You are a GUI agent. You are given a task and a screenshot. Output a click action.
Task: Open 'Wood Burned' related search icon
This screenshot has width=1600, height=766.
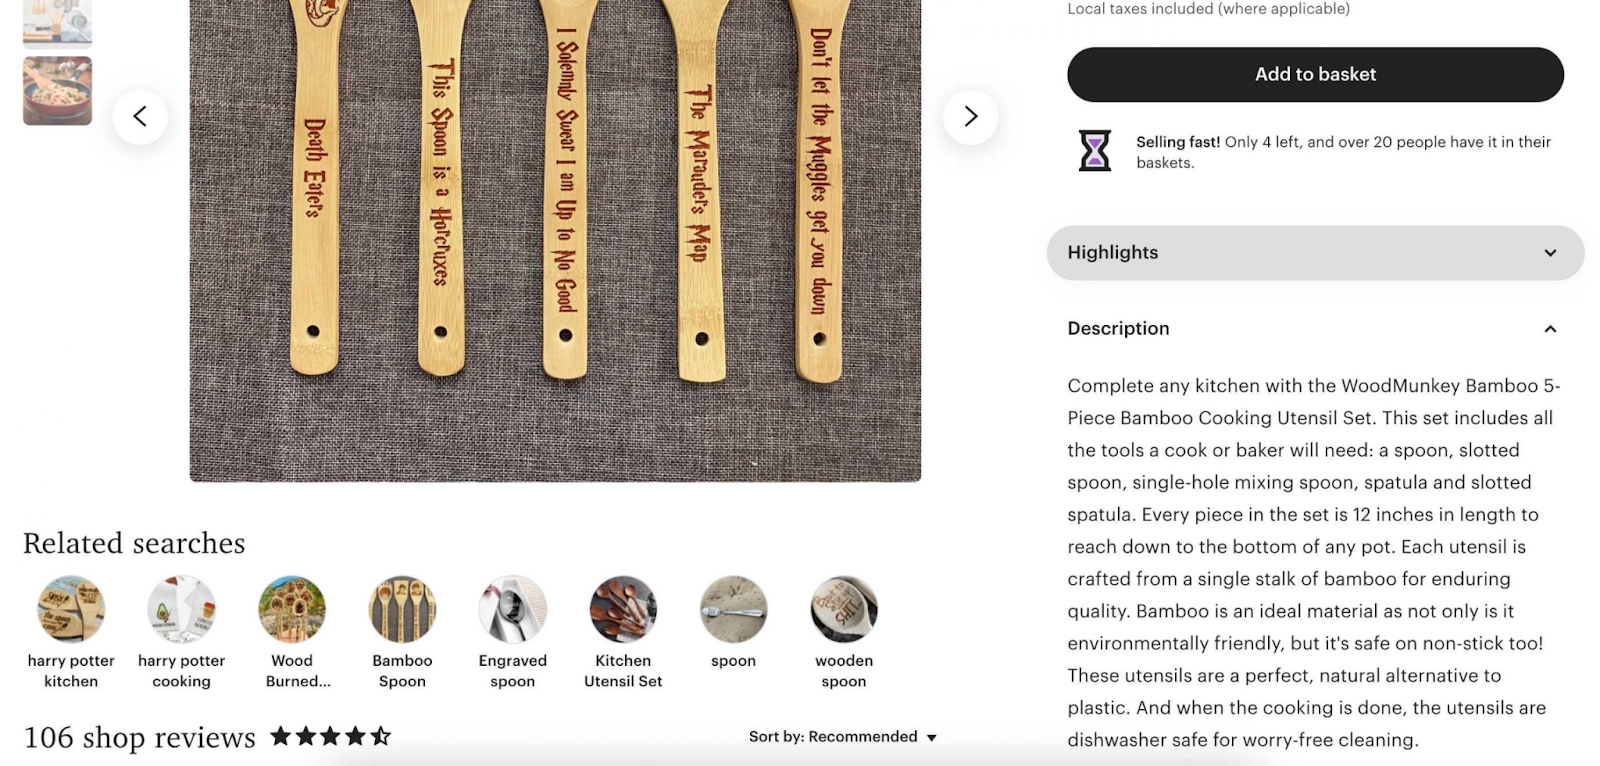coord(292,609)
